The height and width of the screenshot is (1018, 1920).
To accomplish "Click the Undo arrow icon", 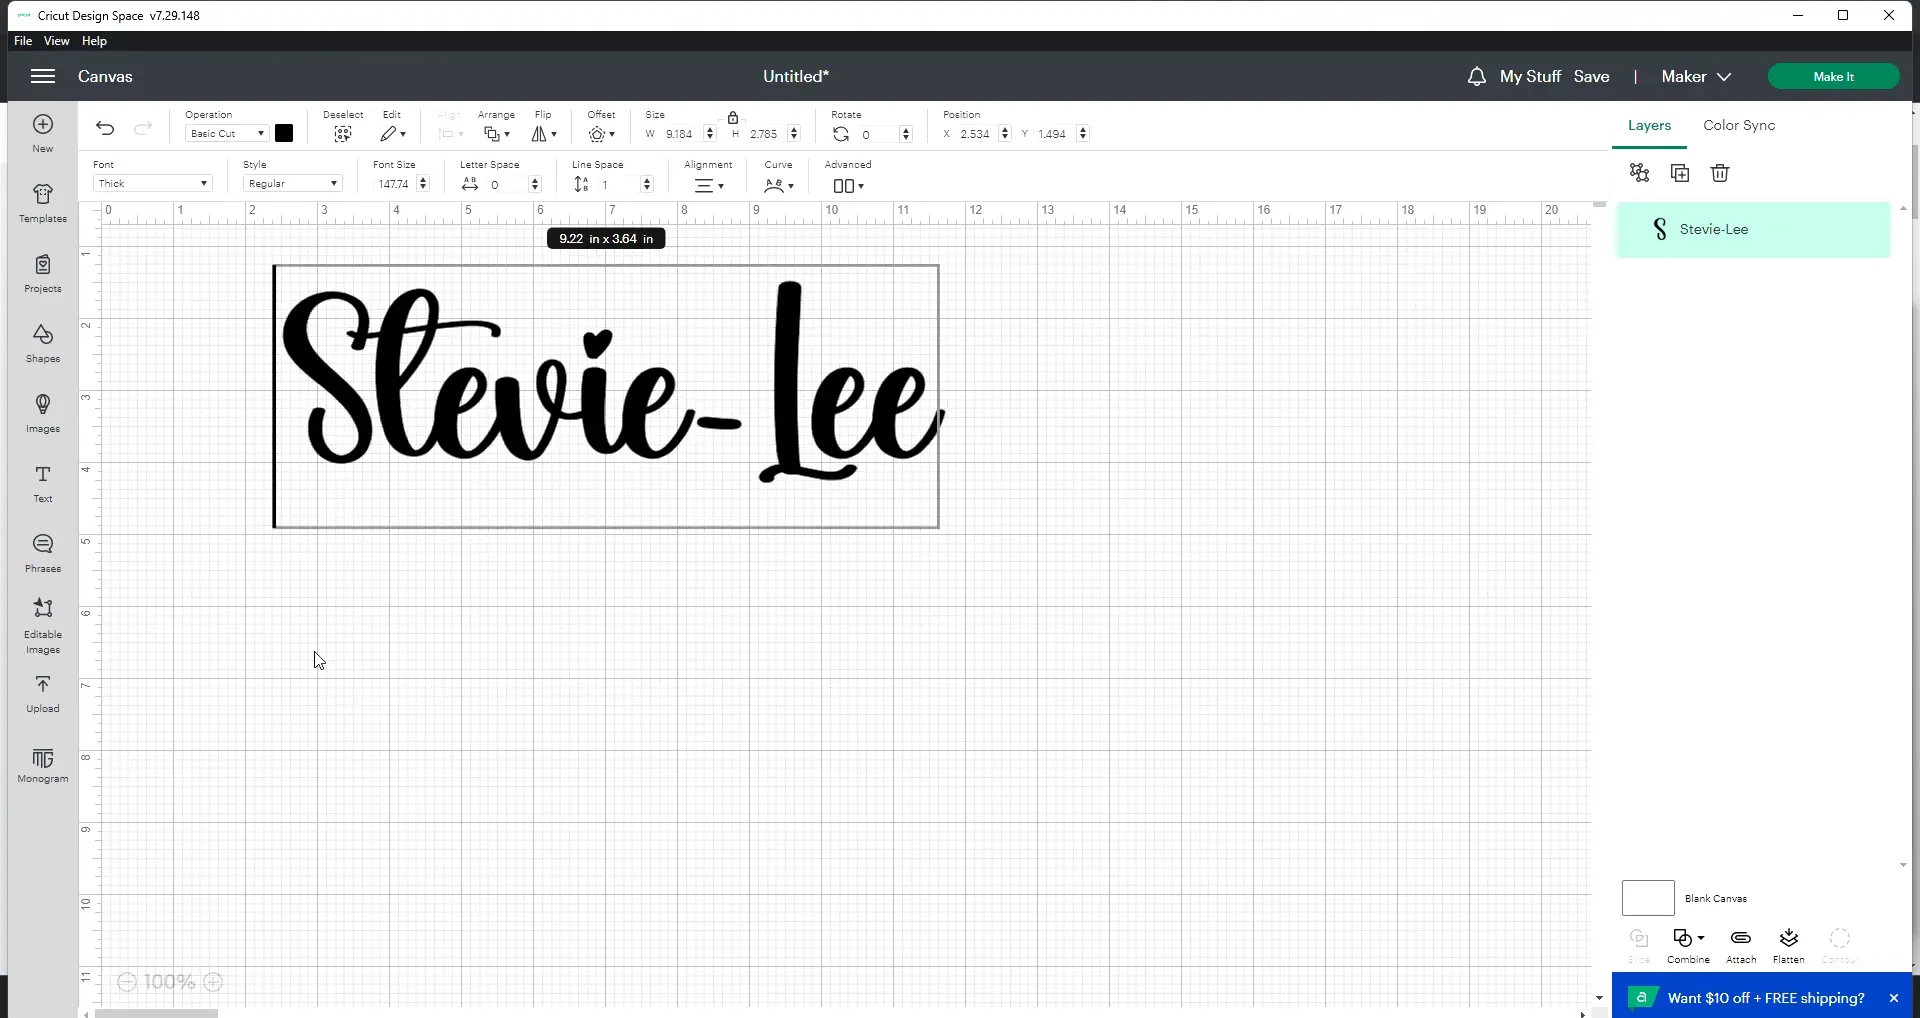I will (x=105, y=128).
